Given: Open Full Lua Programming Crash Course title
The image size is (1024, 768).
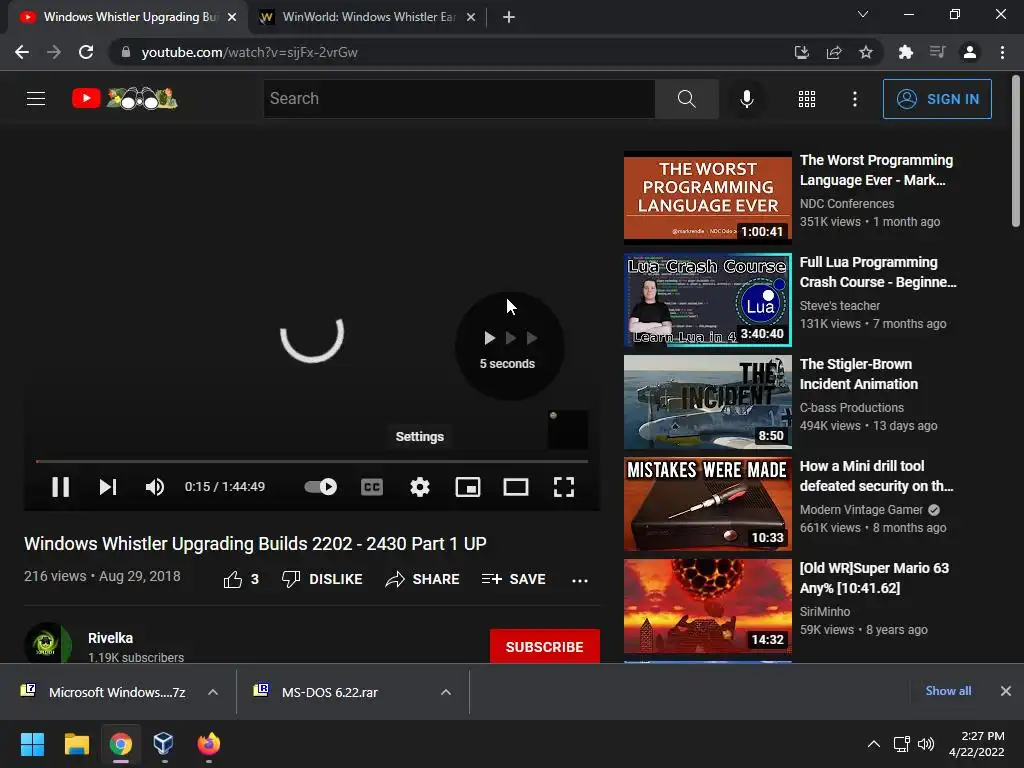Looking at the screenshot, I should [x=878, y=272].
